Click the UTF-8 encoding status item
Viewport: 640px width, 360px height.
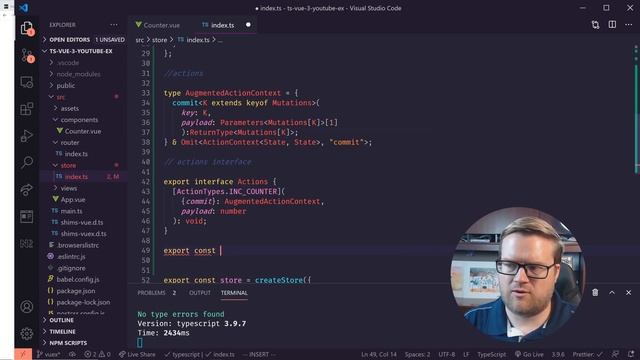click(447, 354)
